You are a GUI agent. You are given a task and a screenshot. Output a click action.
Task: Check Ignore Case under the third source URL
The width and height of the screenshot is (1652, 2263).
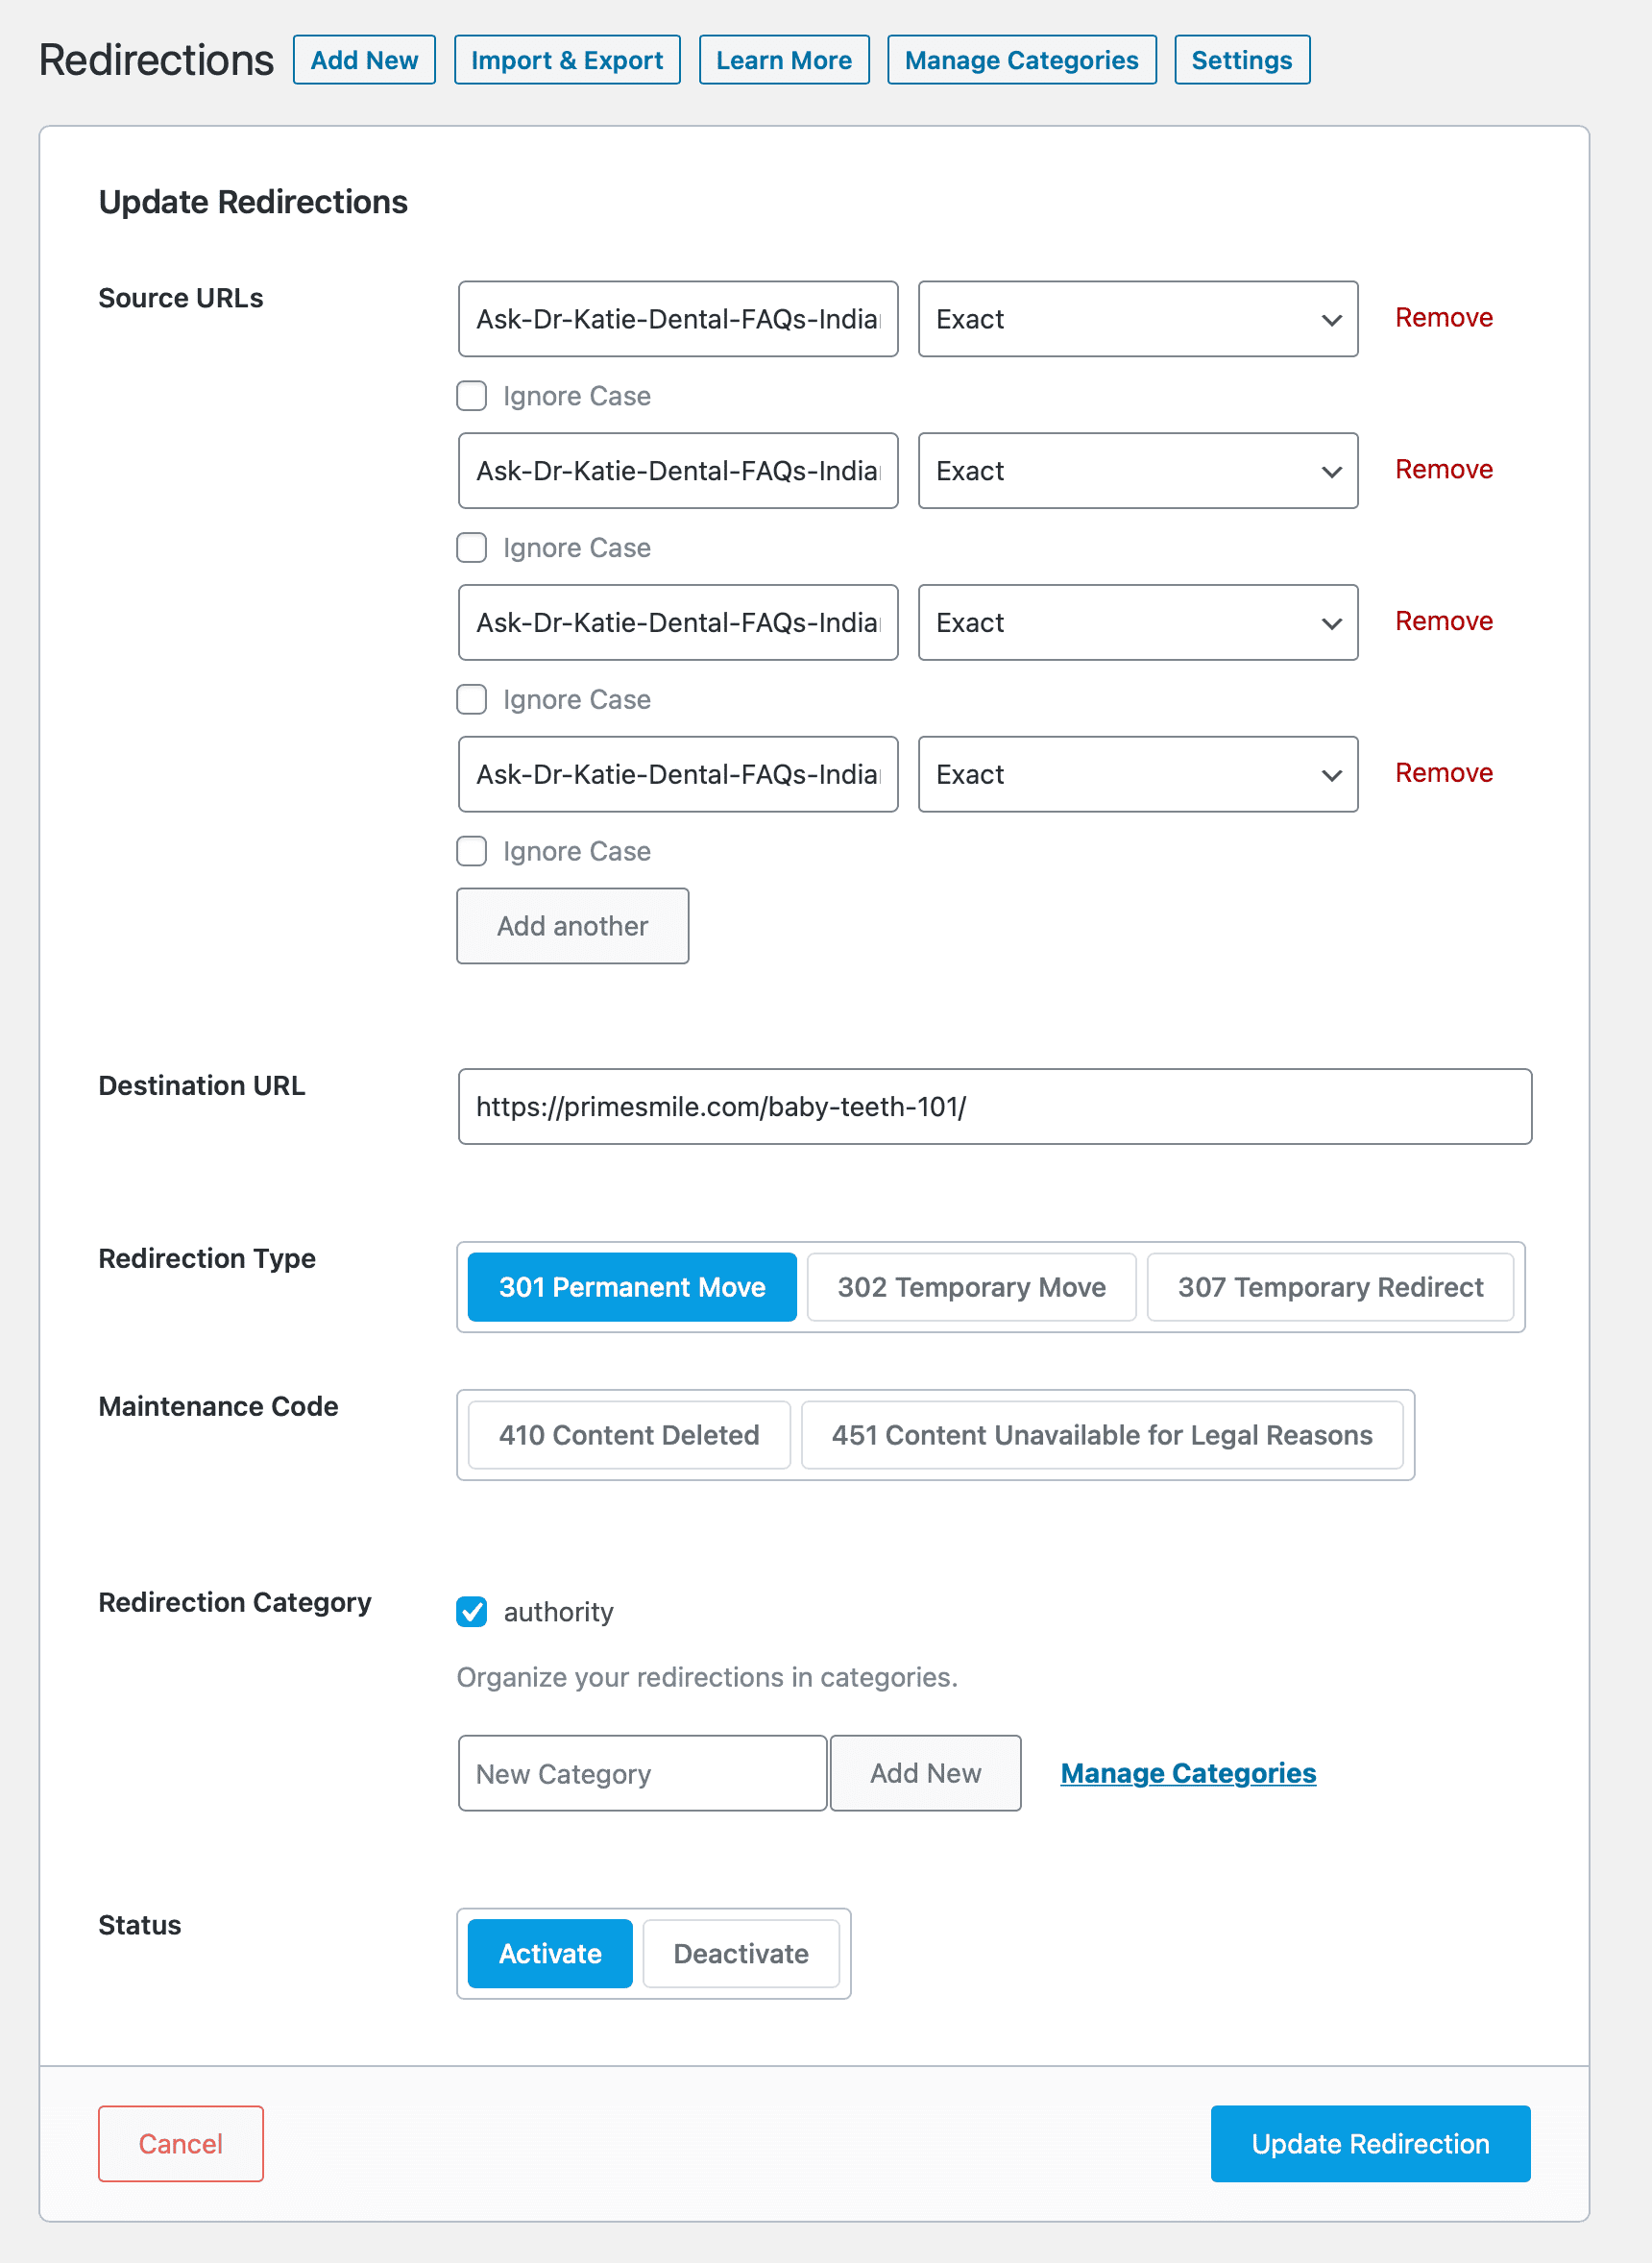point(472,700)
